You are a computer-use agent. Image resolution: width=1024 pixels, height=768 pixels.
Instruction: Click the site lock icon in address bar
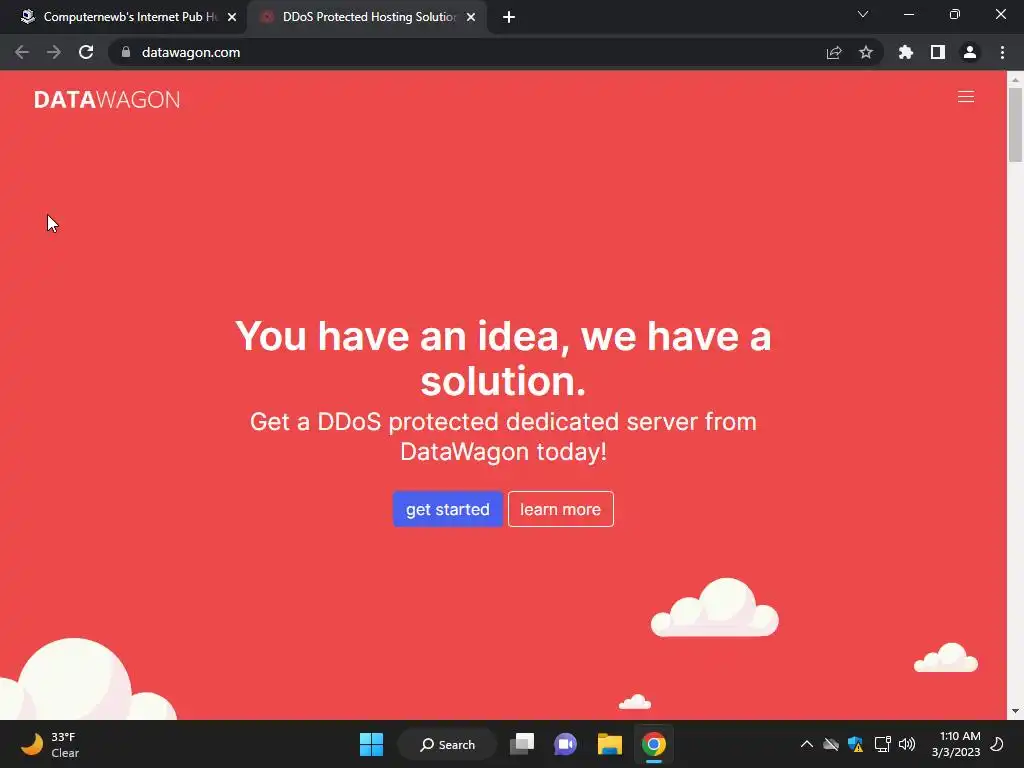pyautogui.click(x=126, y=52)
